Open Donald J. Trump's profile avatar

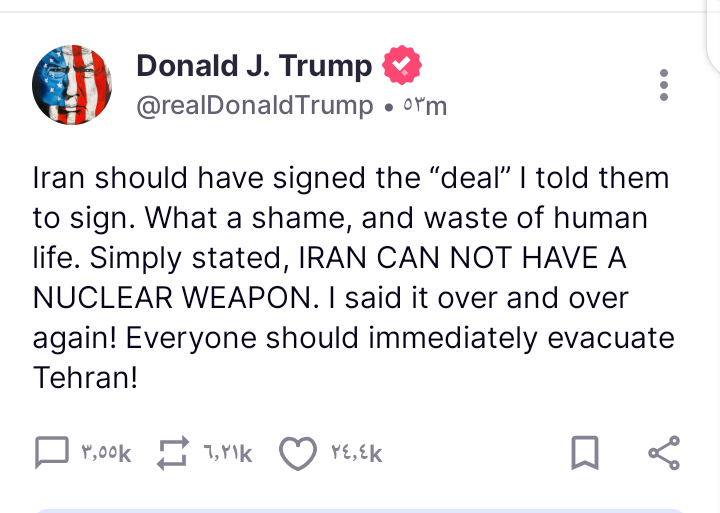tap(72, 85)
